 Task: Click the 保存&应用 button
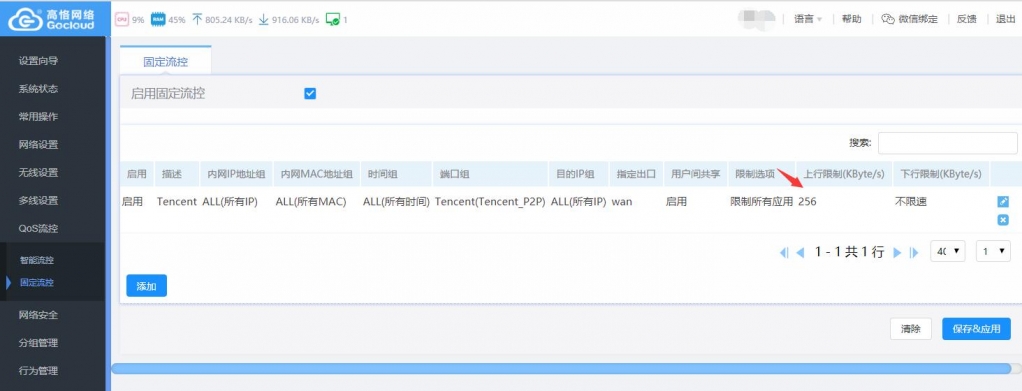coord(976,329)
